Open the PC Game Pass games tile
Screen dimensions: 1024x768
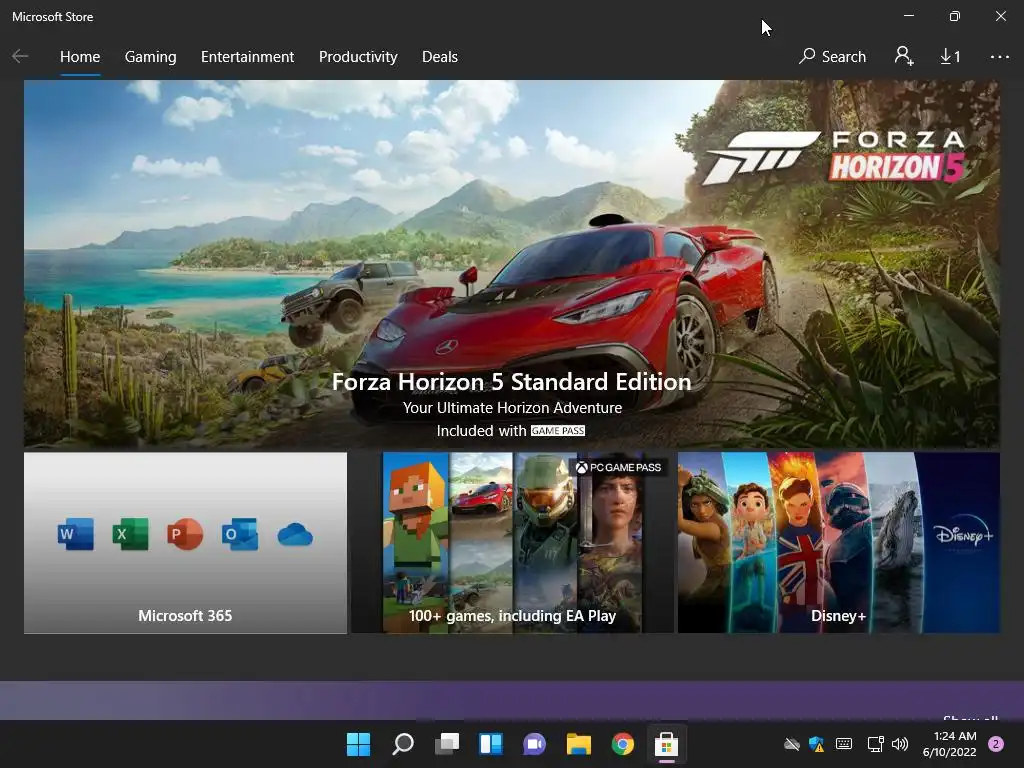513,543
